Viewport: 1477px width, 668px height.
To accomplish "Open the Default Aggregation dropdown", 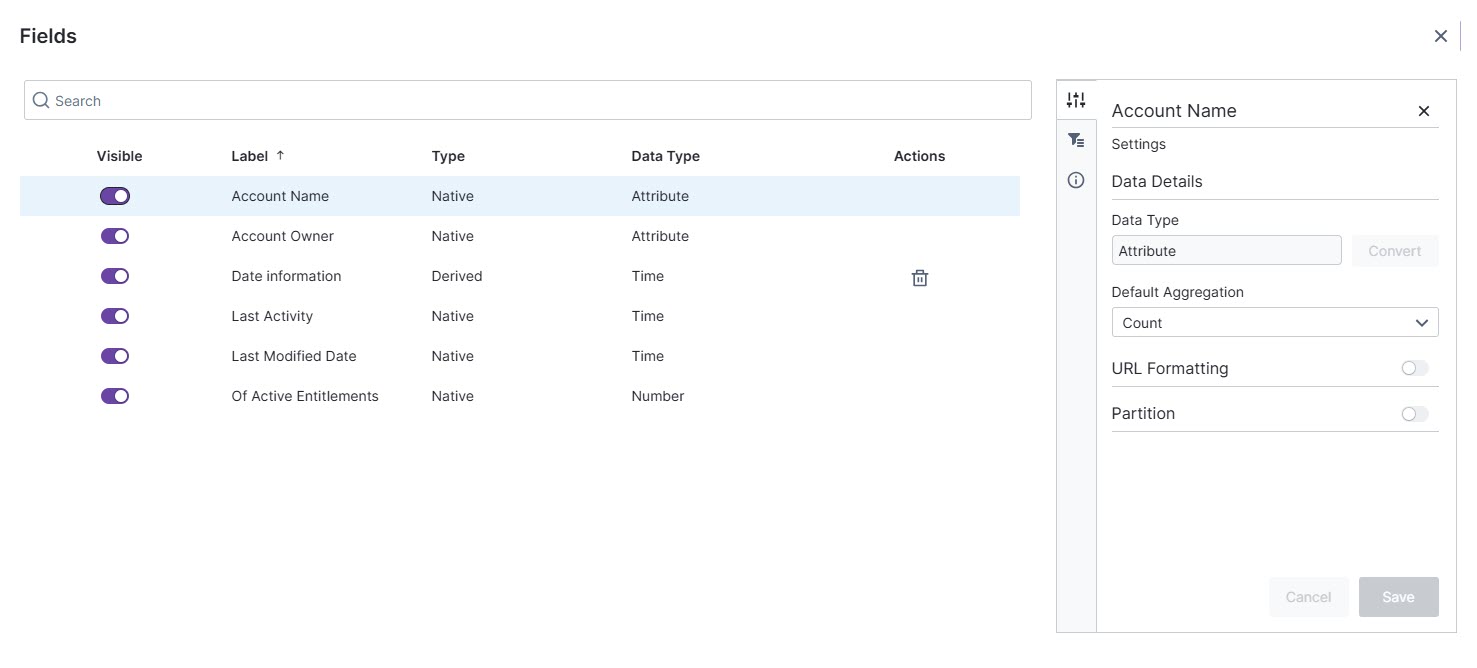I will [x=1274, y=322].
